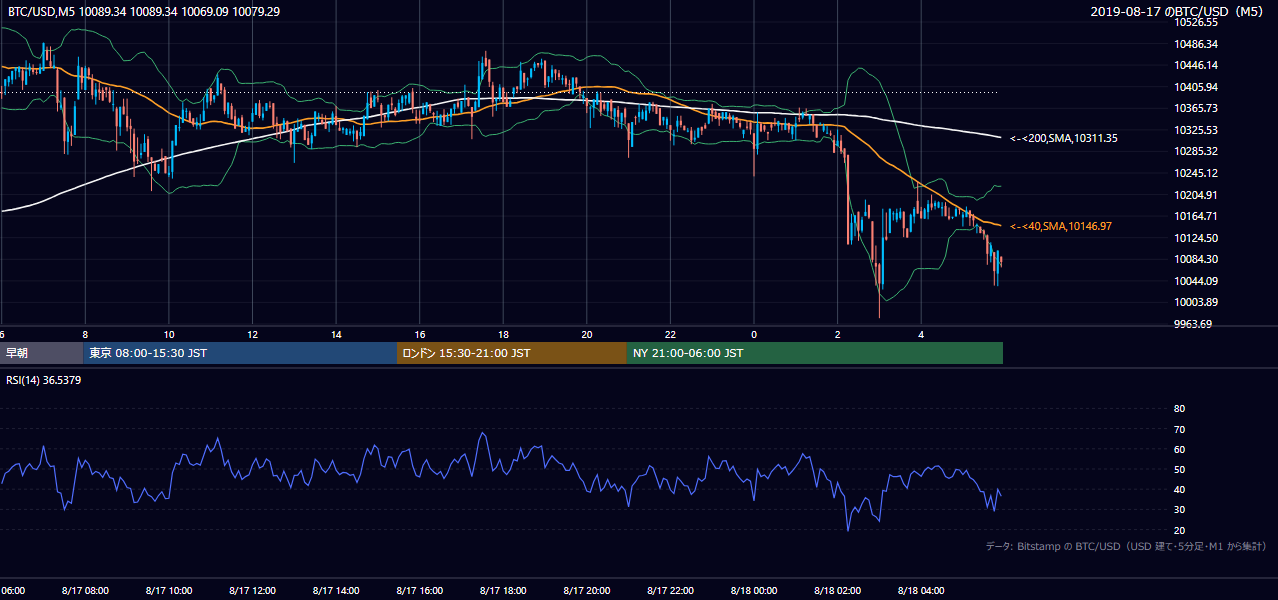Click RSI axis level 80
Image resolution: width=1278 pixels, height=600 pixels.
tap(1179, 409)
